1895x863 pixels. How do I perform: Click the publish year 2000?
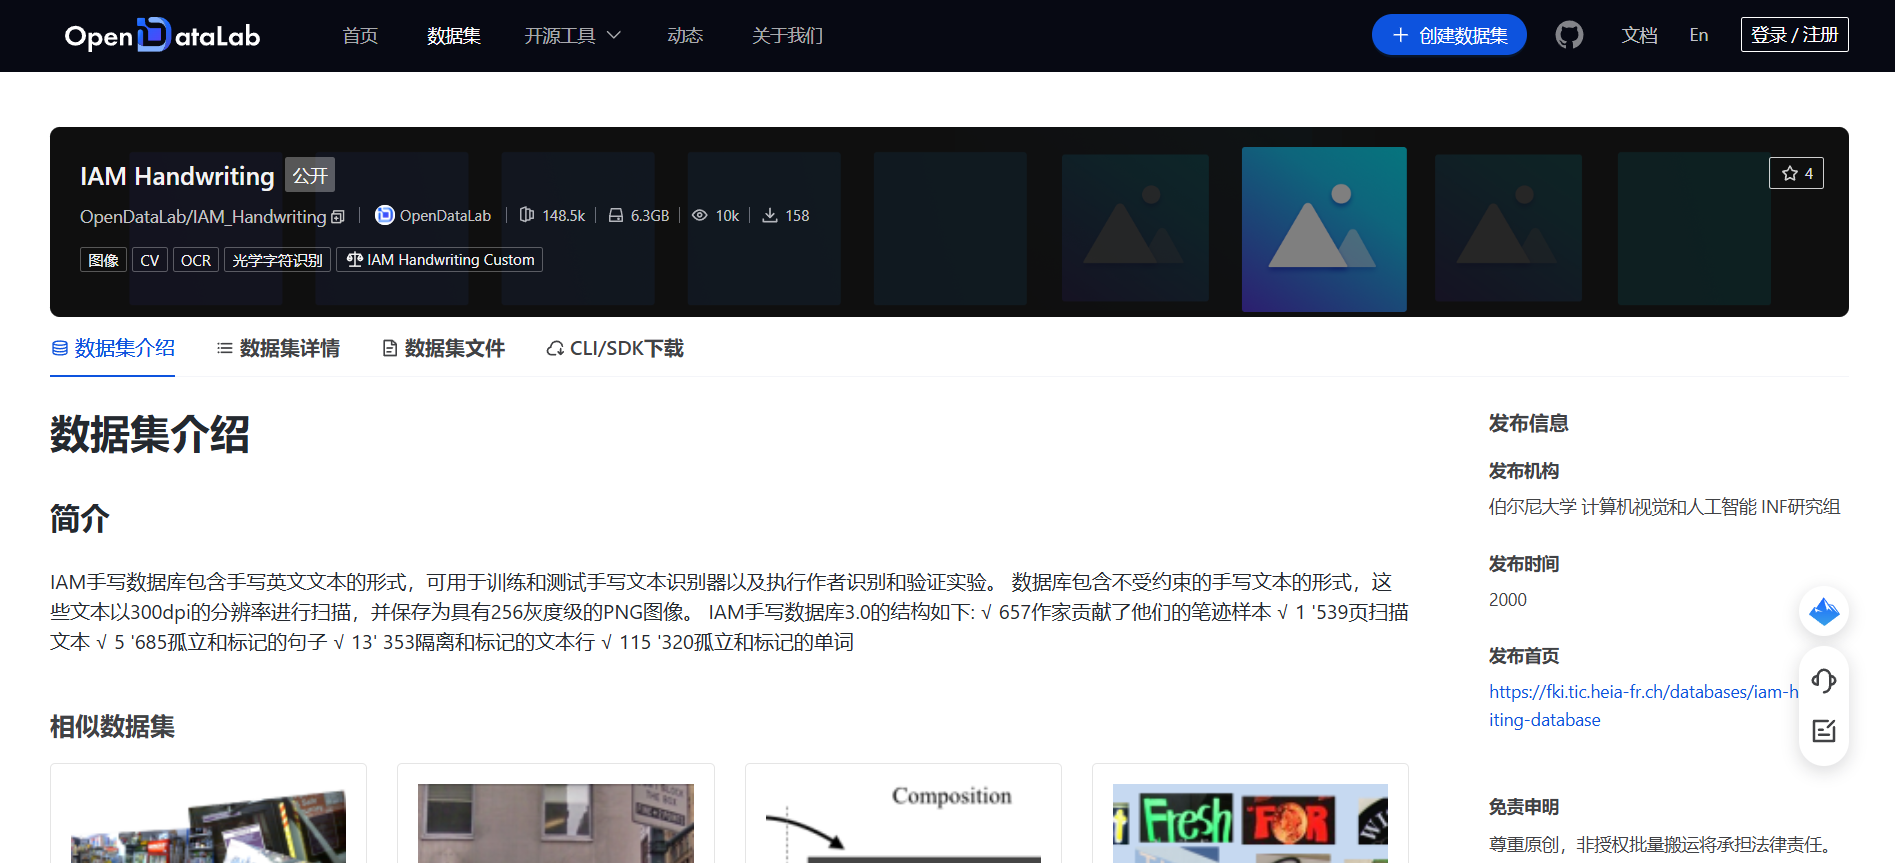click(1507, 600)
